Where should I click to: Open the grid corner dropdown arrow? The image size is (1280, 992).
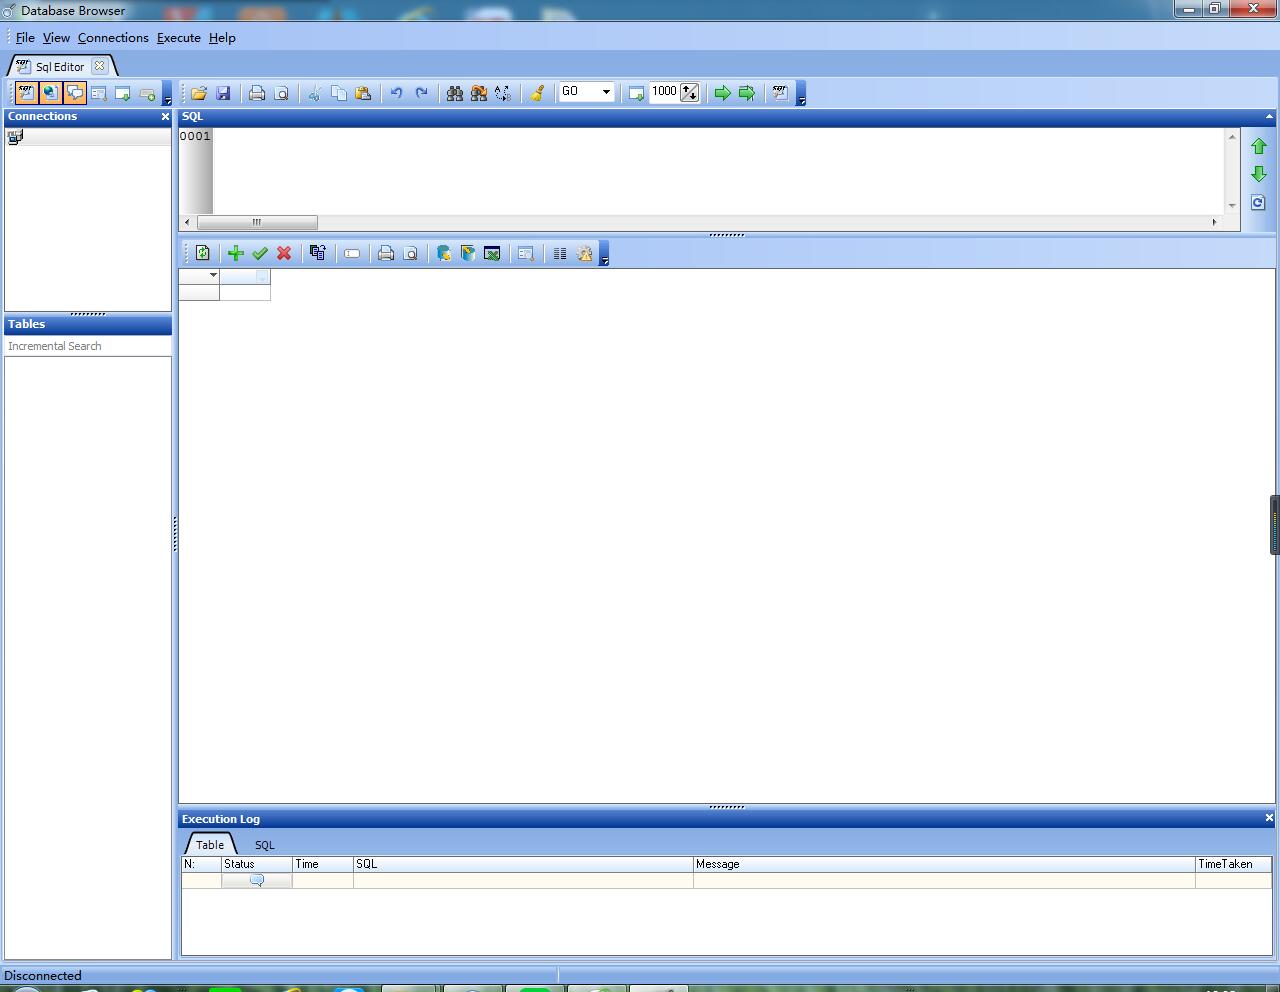coord(213,275)
